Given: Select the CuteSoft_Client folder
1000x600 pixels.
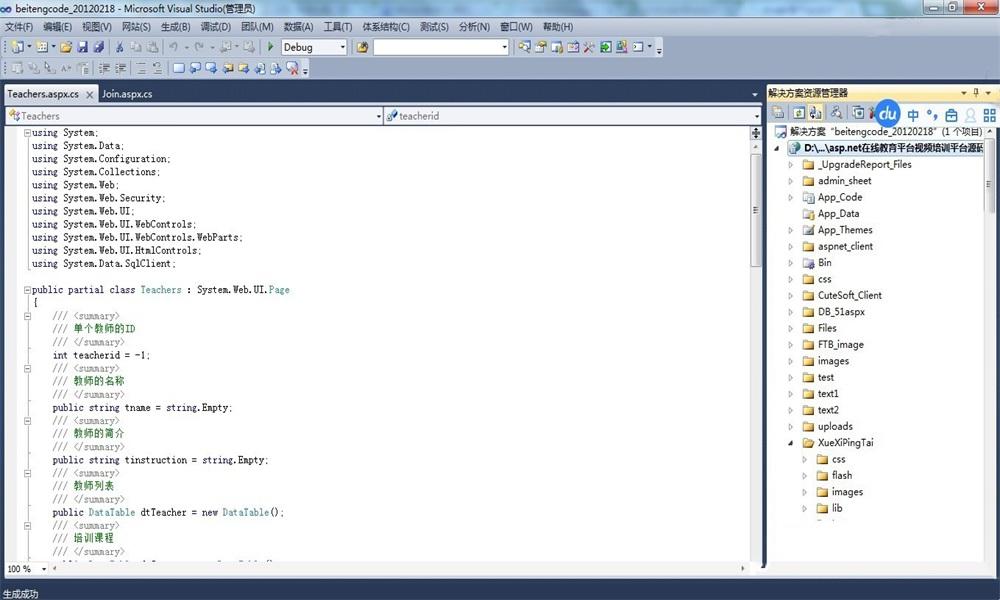Looking at the screenshot, I should pyautogui.click(x=849, y=295).
